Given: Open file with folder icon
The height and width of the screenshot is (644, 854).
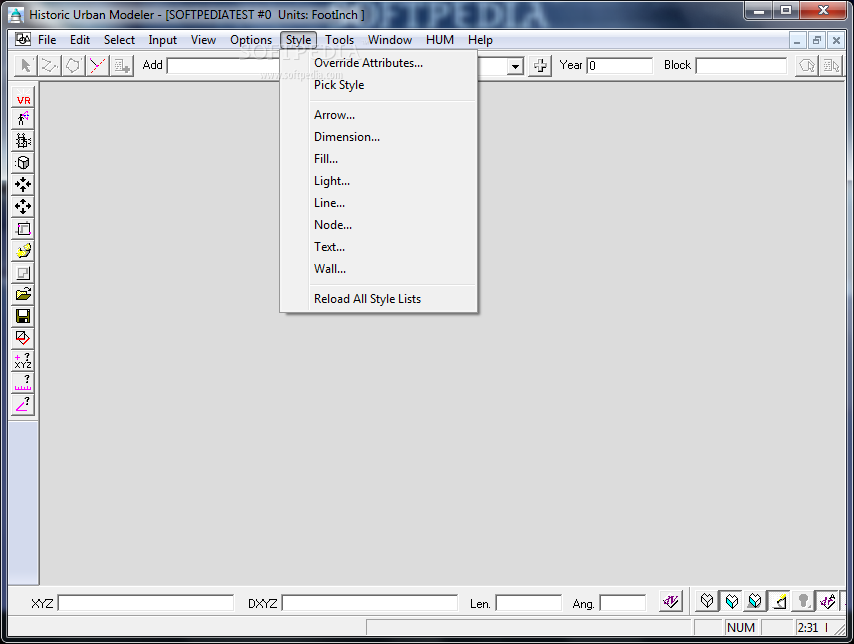Looking at the screenshot, I should click(23, 295).
